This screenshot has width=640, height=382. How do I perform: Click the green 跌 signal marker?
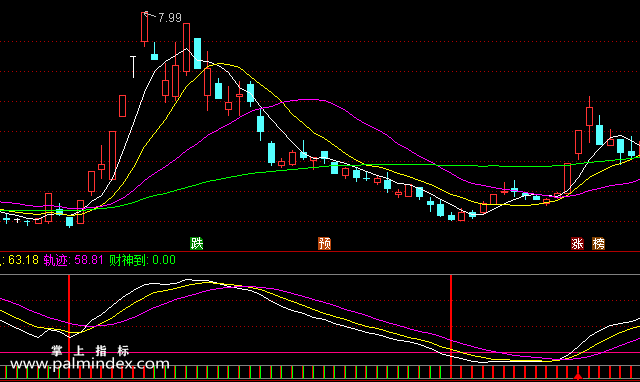pos(197,244)
